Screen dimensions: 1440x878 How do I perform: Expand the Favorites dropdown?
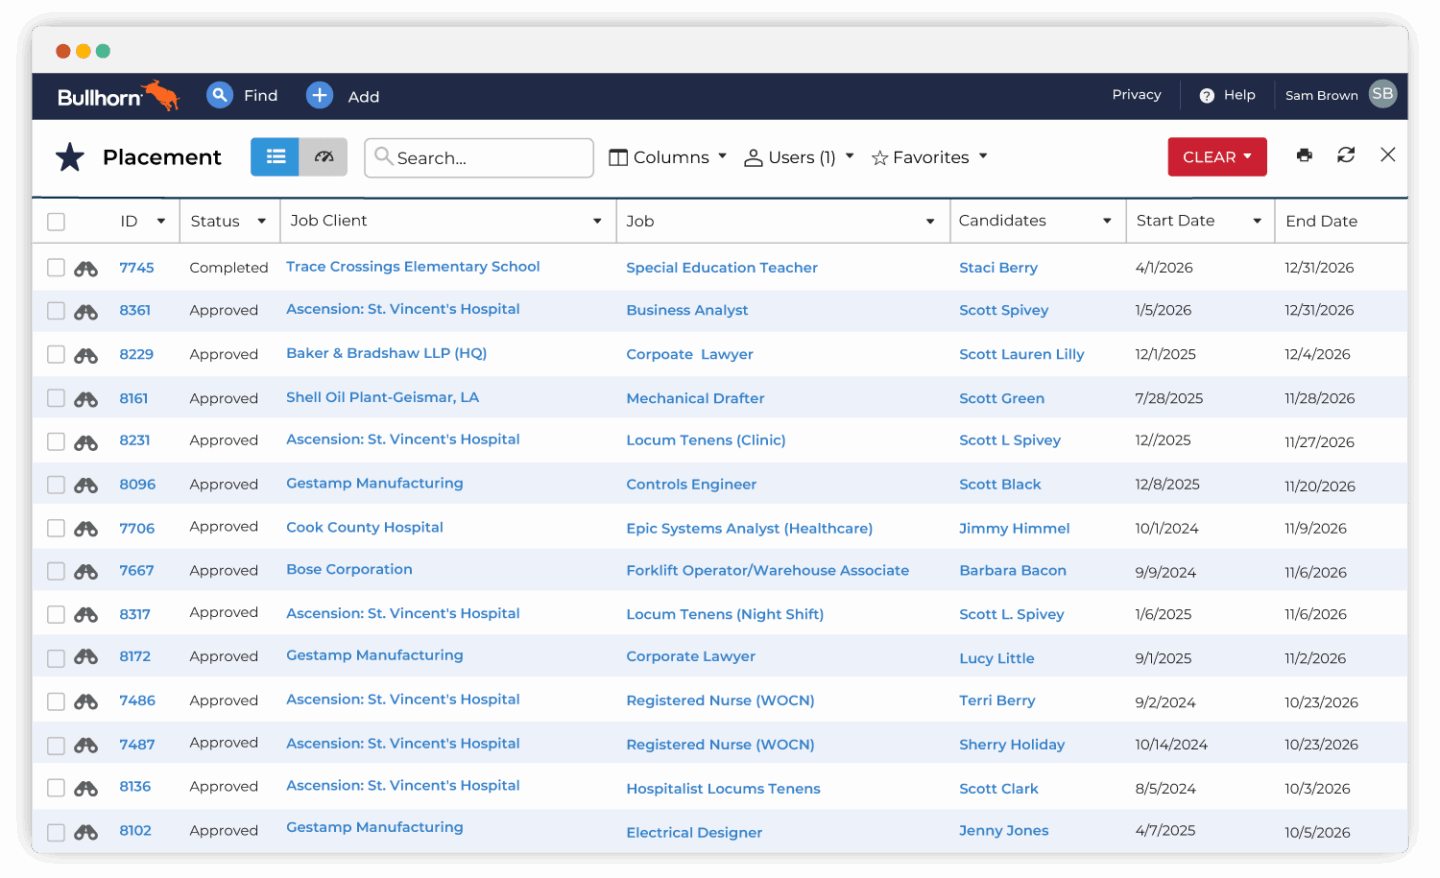point(930,157)
